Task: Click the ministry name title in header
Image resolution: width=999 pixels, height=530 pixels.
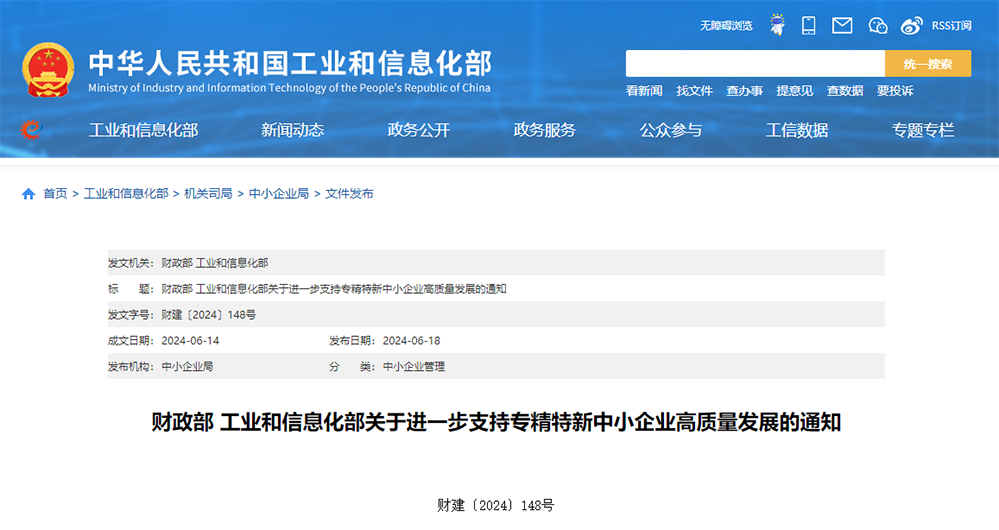Action: click(x=291, y=63)
